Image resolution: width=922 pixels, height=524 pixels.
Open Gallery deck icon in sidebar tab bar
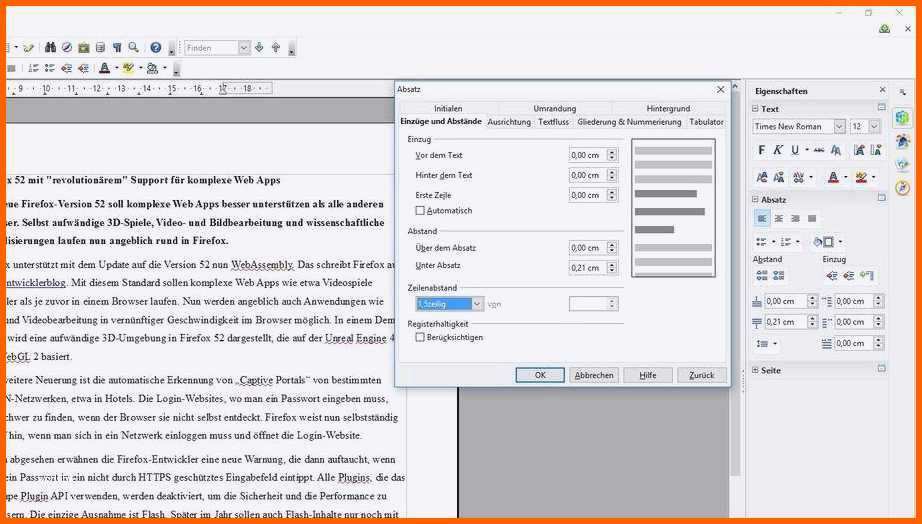(903, 165)
